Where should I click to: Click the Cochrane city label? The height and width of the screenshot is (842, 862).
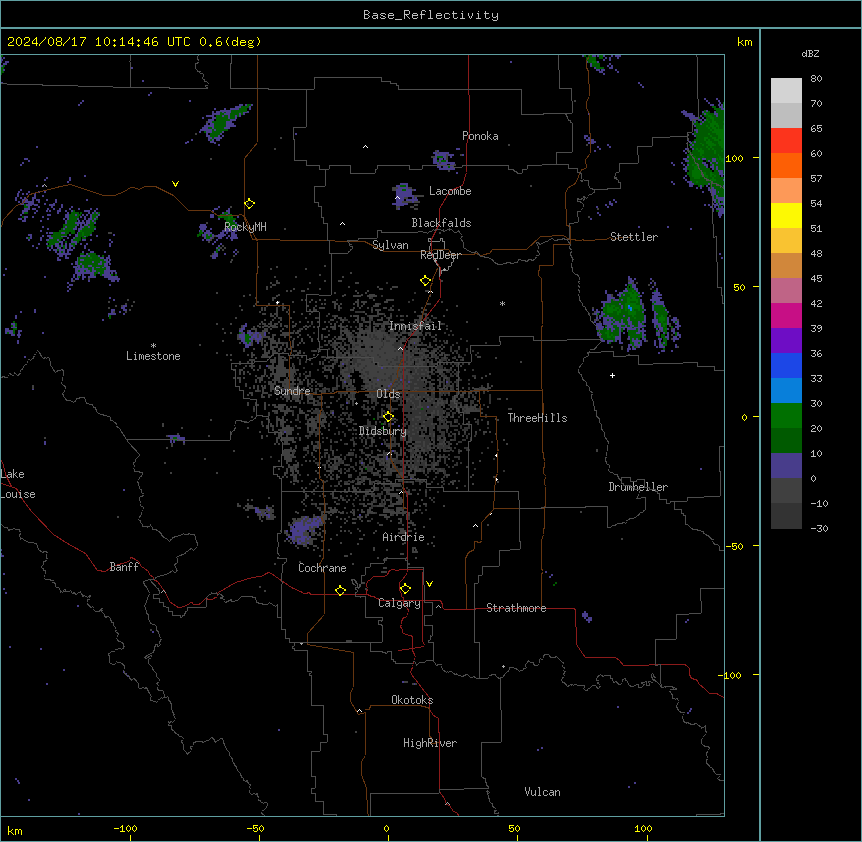click(x=322, y=568)
